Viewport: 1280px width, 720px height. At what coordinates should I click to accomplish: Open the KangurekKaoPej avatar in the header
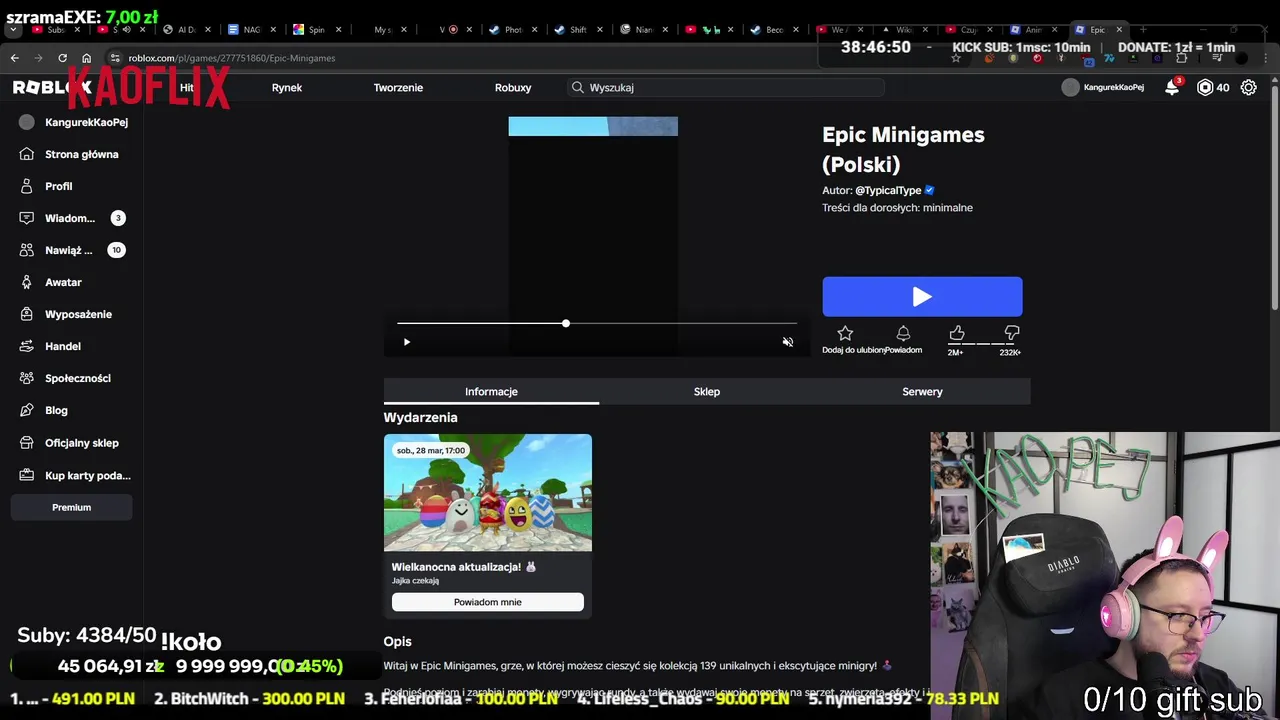click(1070, 87)
